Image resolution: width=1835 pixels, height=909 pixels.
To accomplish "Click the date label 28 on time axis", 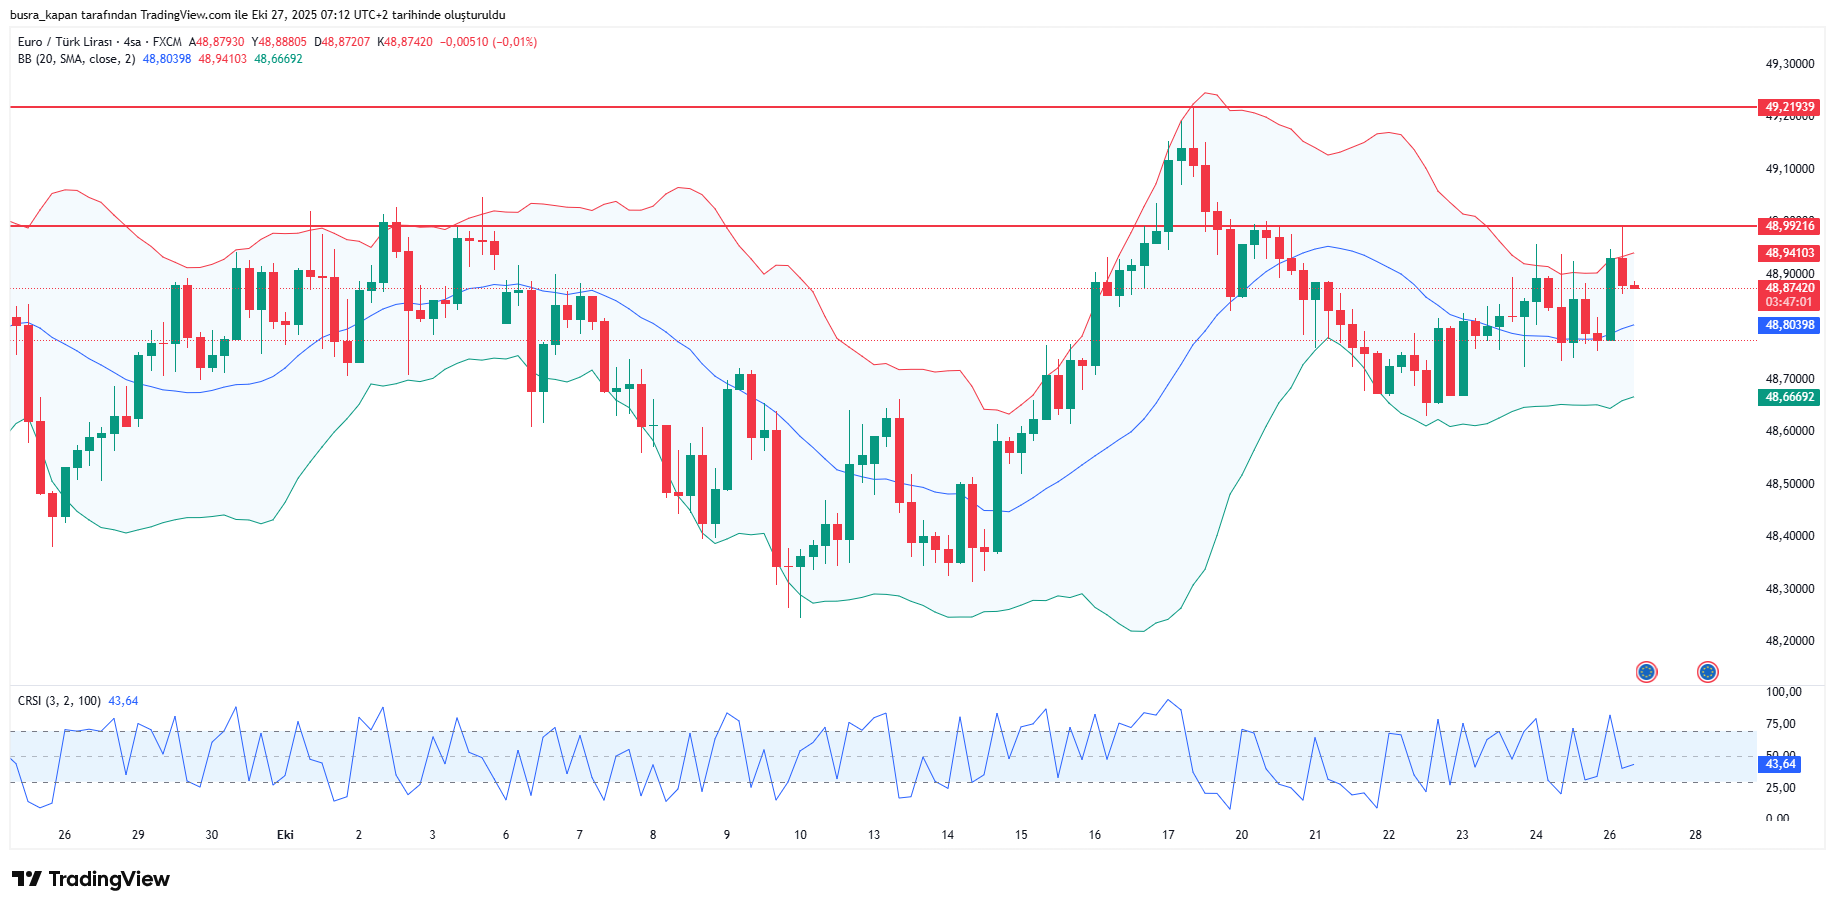I will (1695, 835).
